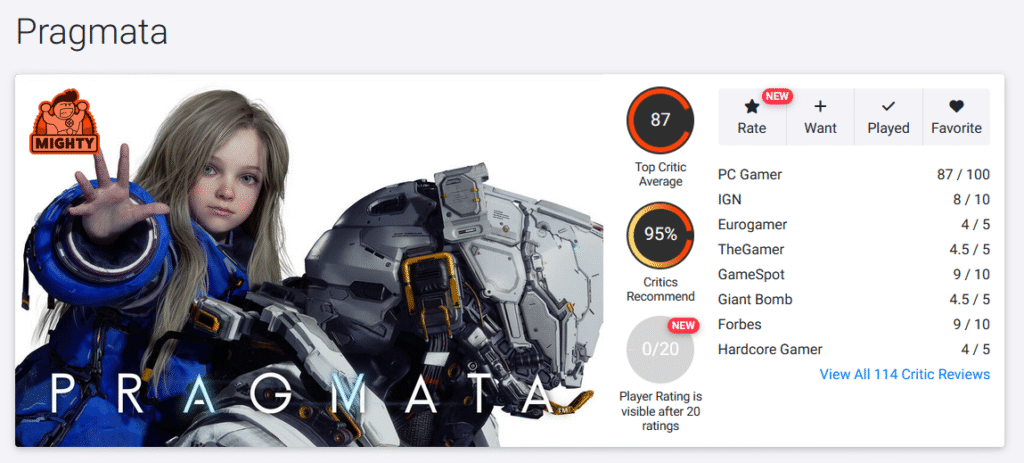Select the Forbes review entry
The height and width of the screenshot is (463, 1024).
tap(854, 324)
